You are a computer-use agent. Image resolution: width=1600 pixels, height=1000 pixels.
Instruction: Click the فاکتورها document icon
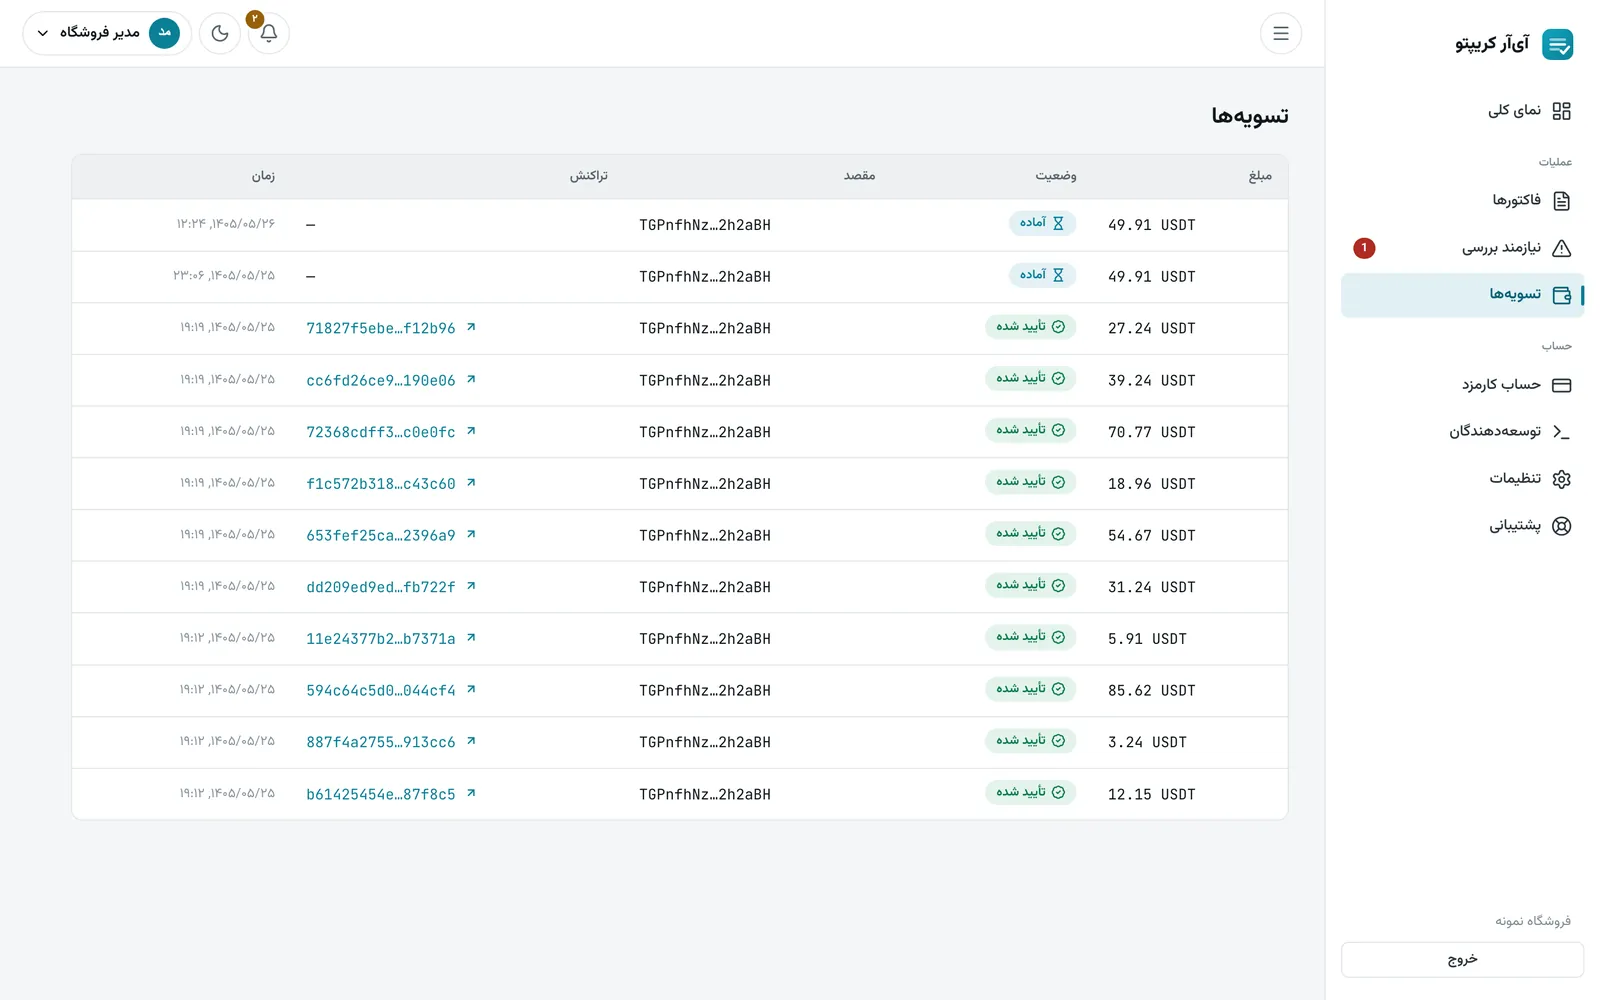click(x=1561, y=201)
